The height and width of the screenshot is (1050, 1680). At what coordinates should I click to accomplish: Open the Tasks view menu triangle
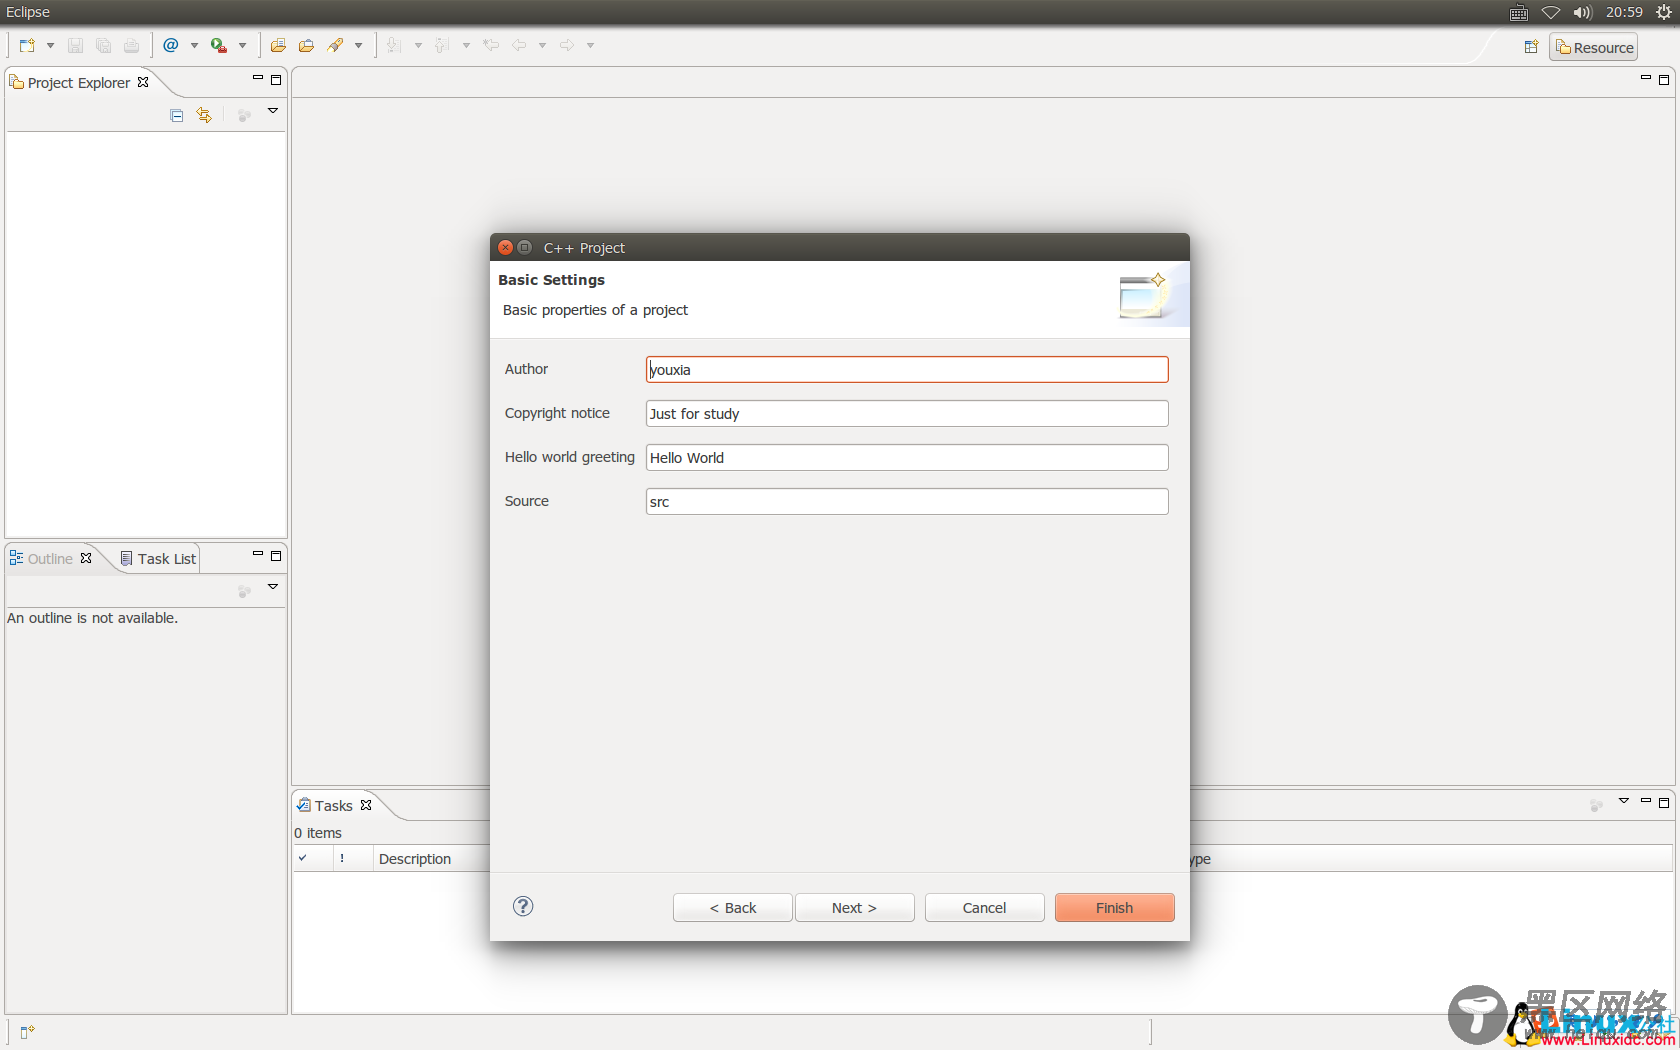click(1624, 801)
